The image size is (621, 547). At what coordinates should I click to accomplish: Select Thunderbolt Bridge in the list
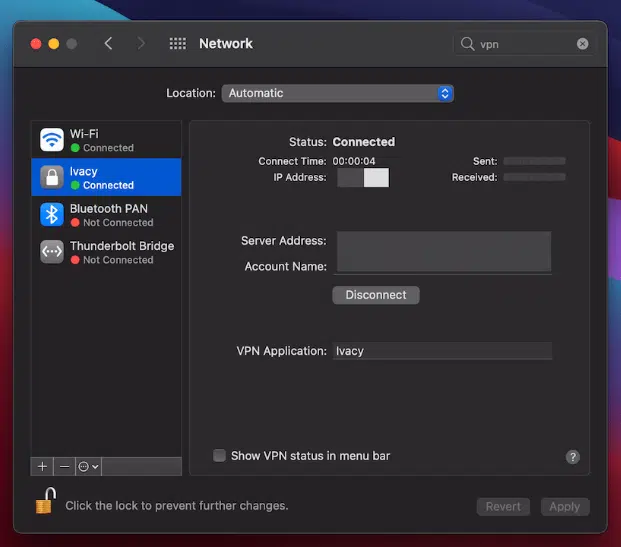pos(106,252)
